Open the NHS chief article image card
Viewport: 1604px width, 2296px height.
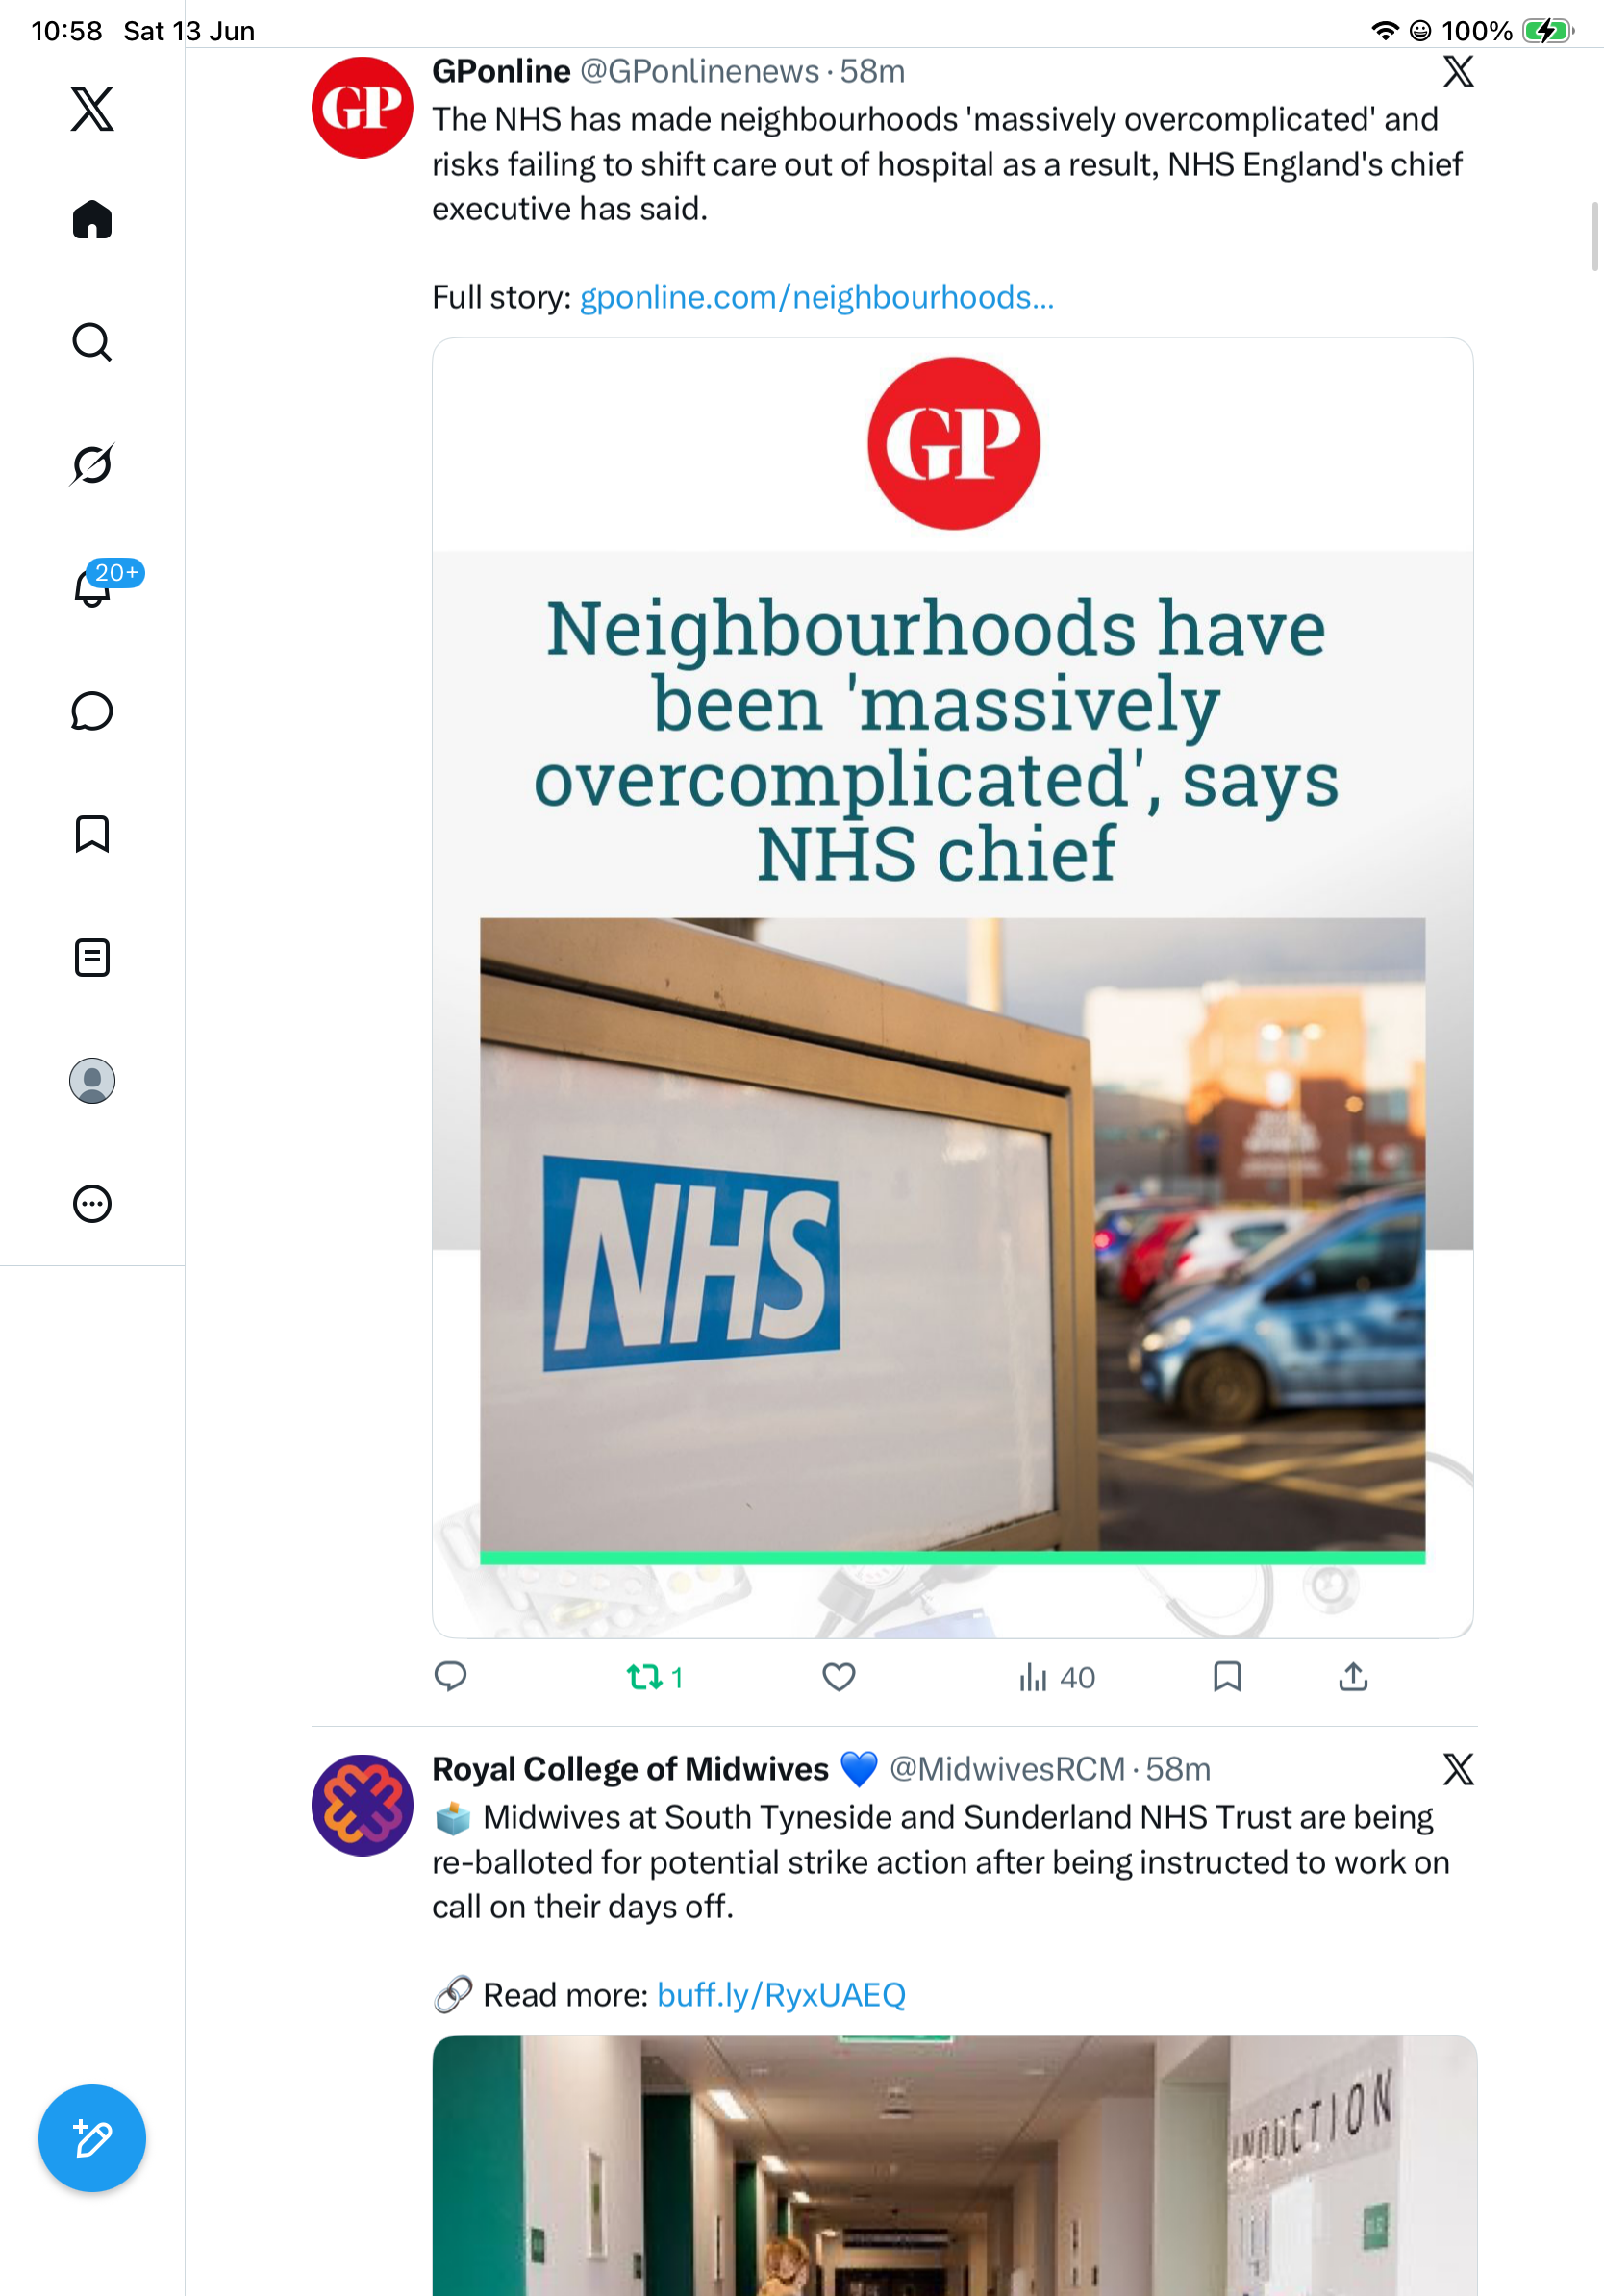click(953, 988)
